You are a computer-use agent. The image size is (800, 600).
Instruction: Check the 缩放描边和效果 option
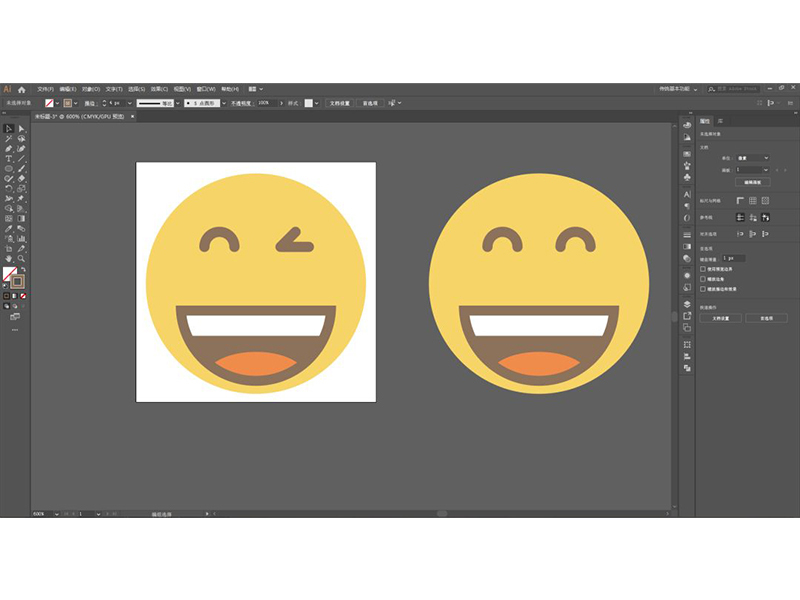click(x=703, y=288)
